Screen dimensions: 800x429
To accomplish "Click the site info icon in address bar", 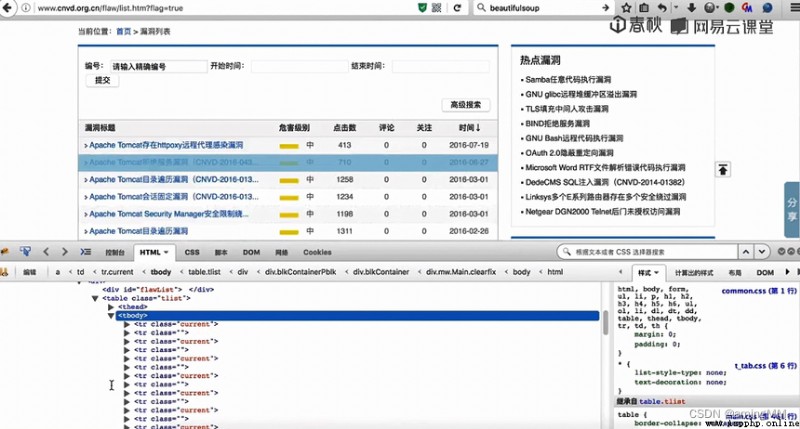I will click(26, 8).
